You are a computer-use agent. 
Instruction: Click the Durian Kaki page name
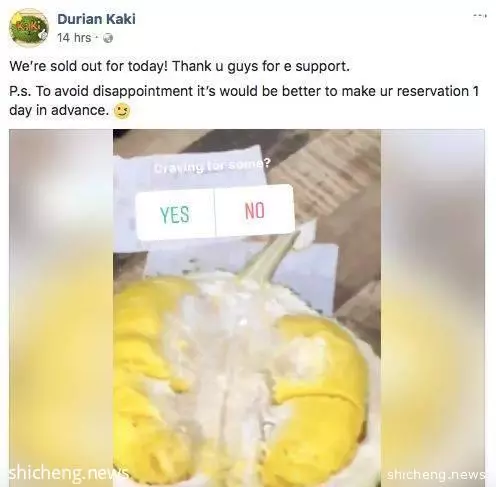[96, 19]
